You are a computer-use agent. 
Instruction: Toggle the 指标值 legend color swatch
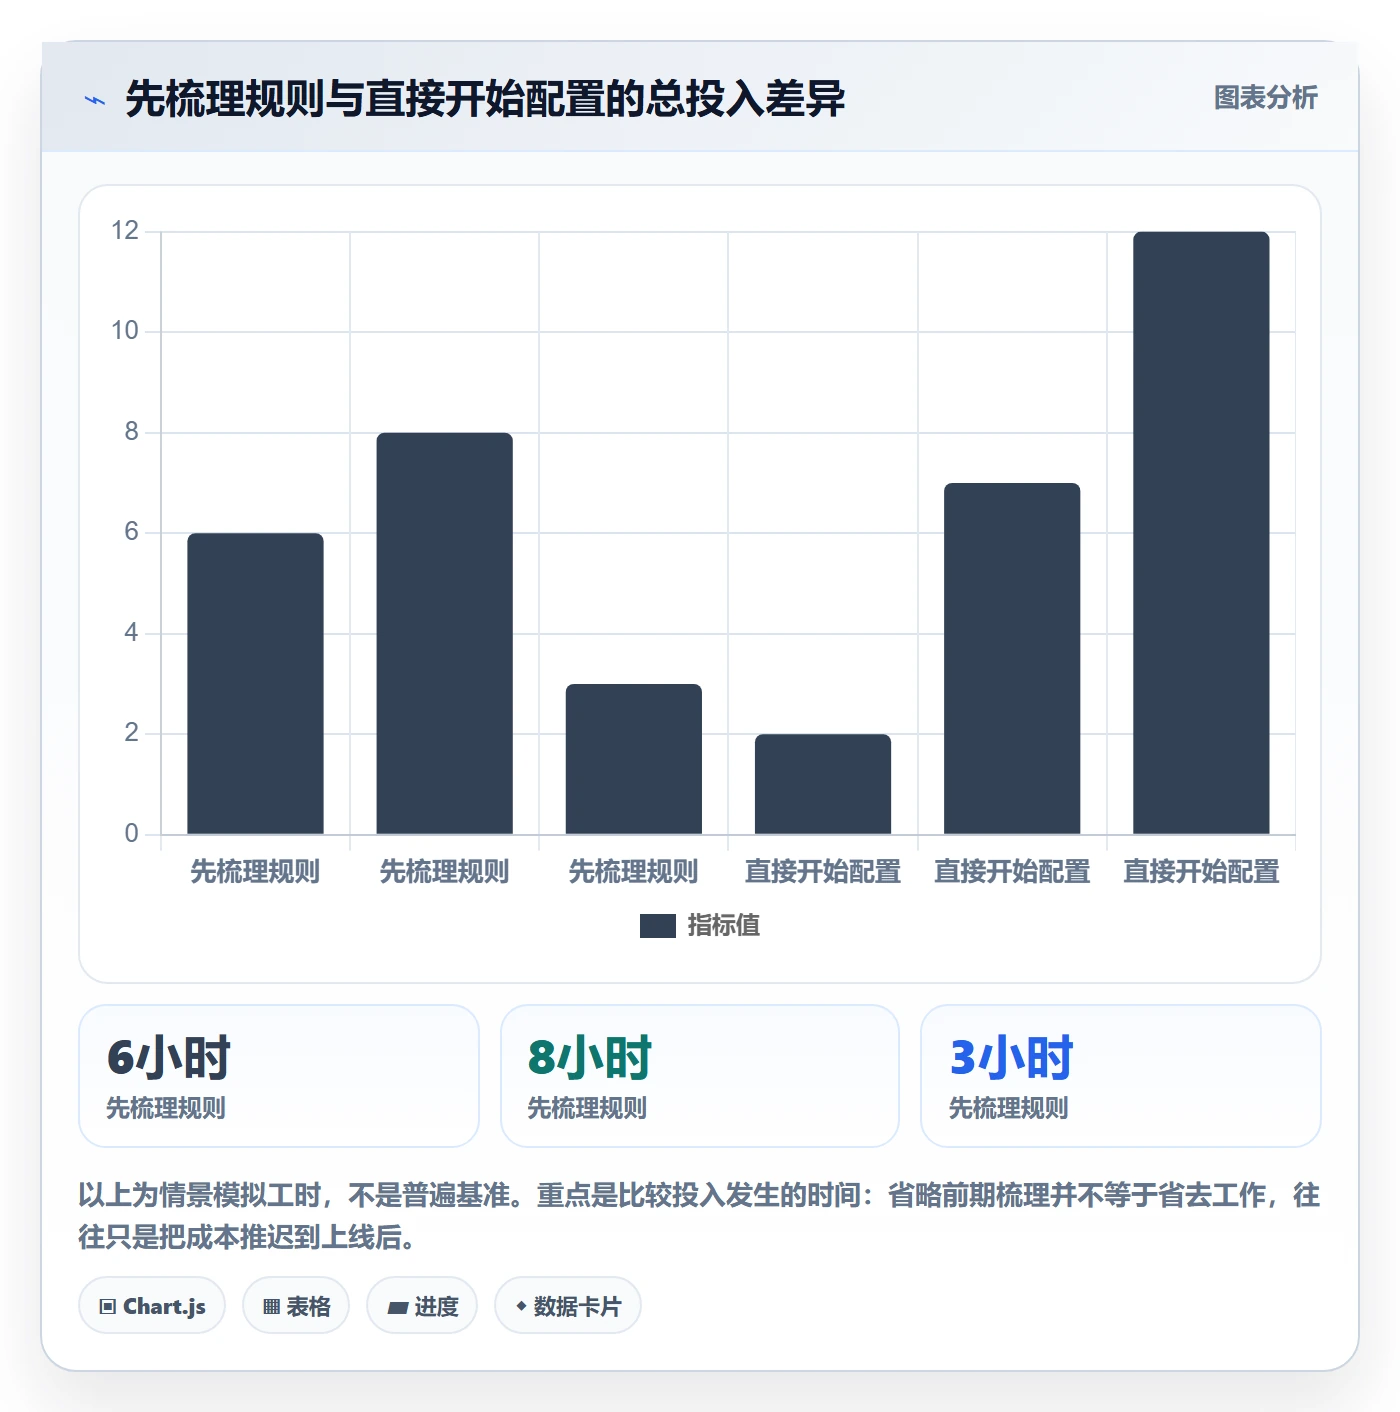[x=658, y=926]
